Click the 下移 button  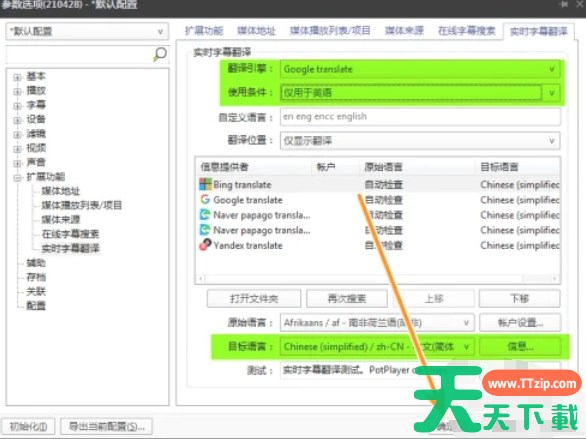(520, 299)
